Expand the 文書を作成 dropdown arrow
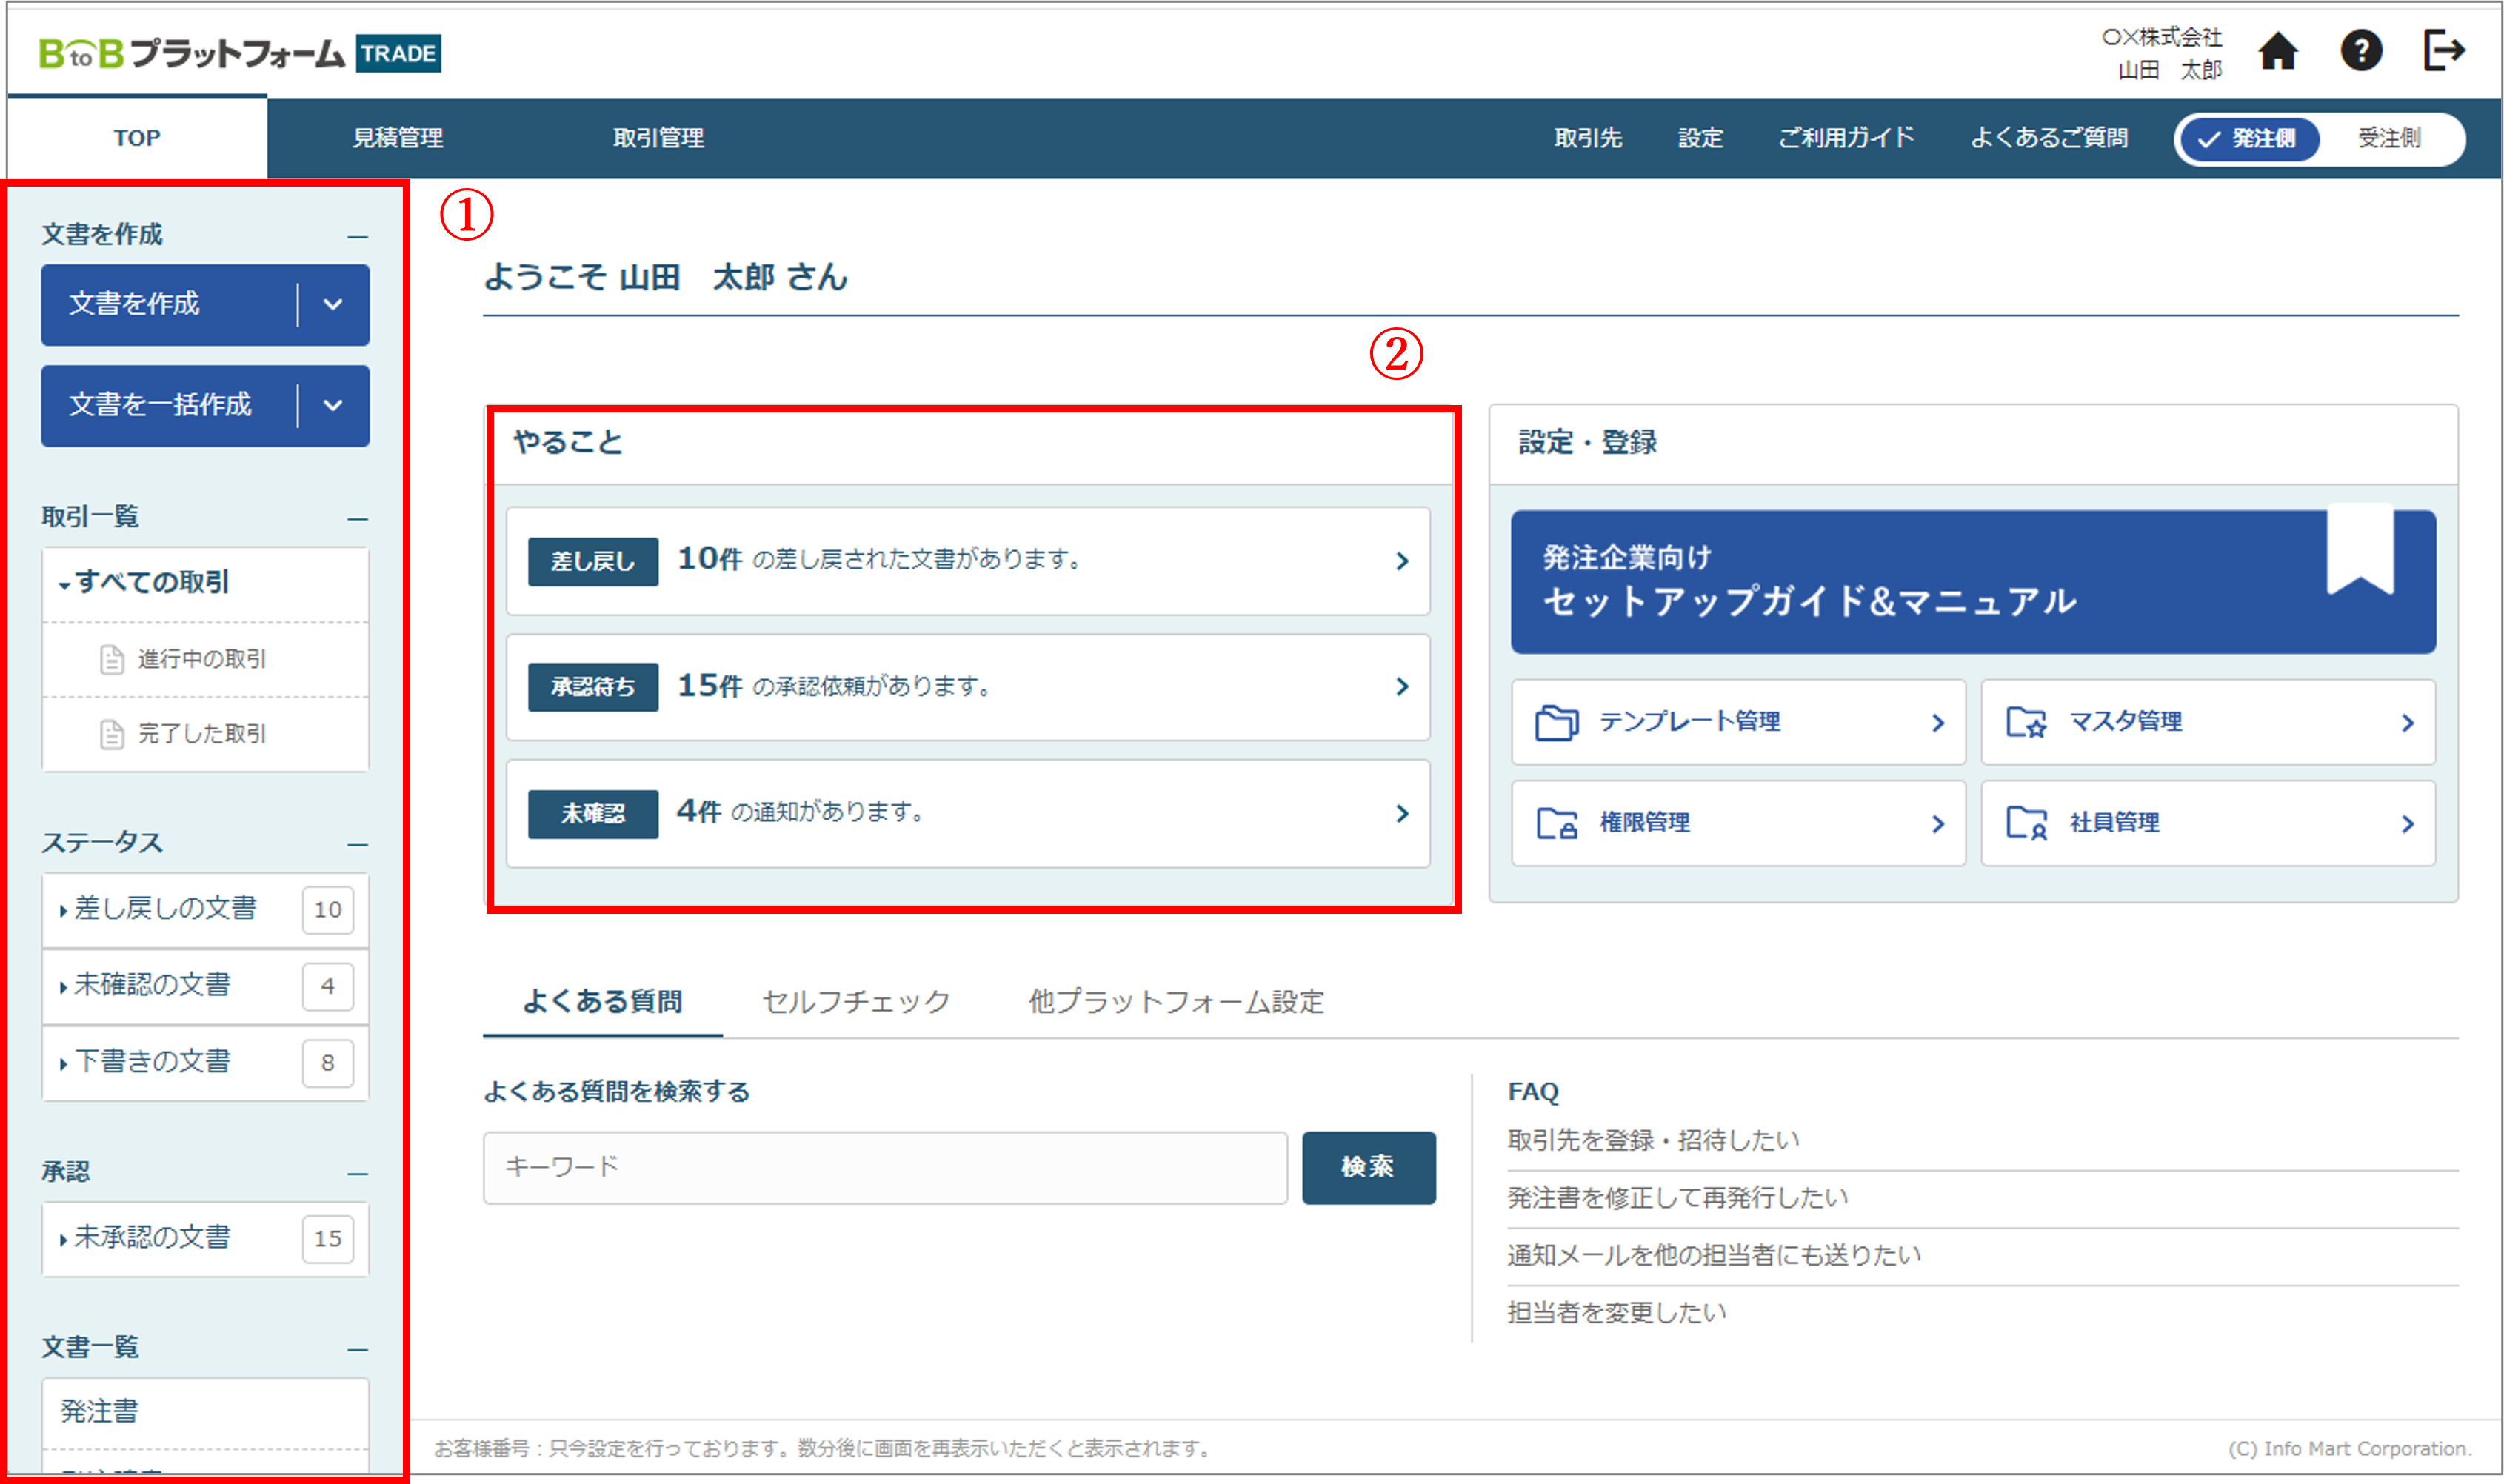 [x=333, y=304]
